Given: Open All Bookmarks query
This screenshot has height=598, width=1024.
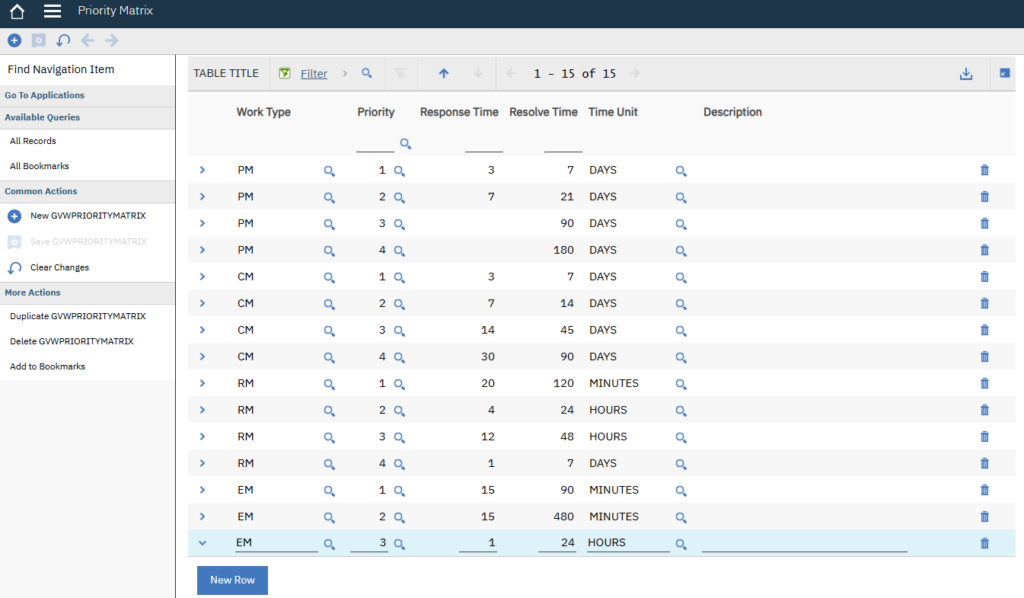Looking at the screenshot, I should (x=39, y=166).
